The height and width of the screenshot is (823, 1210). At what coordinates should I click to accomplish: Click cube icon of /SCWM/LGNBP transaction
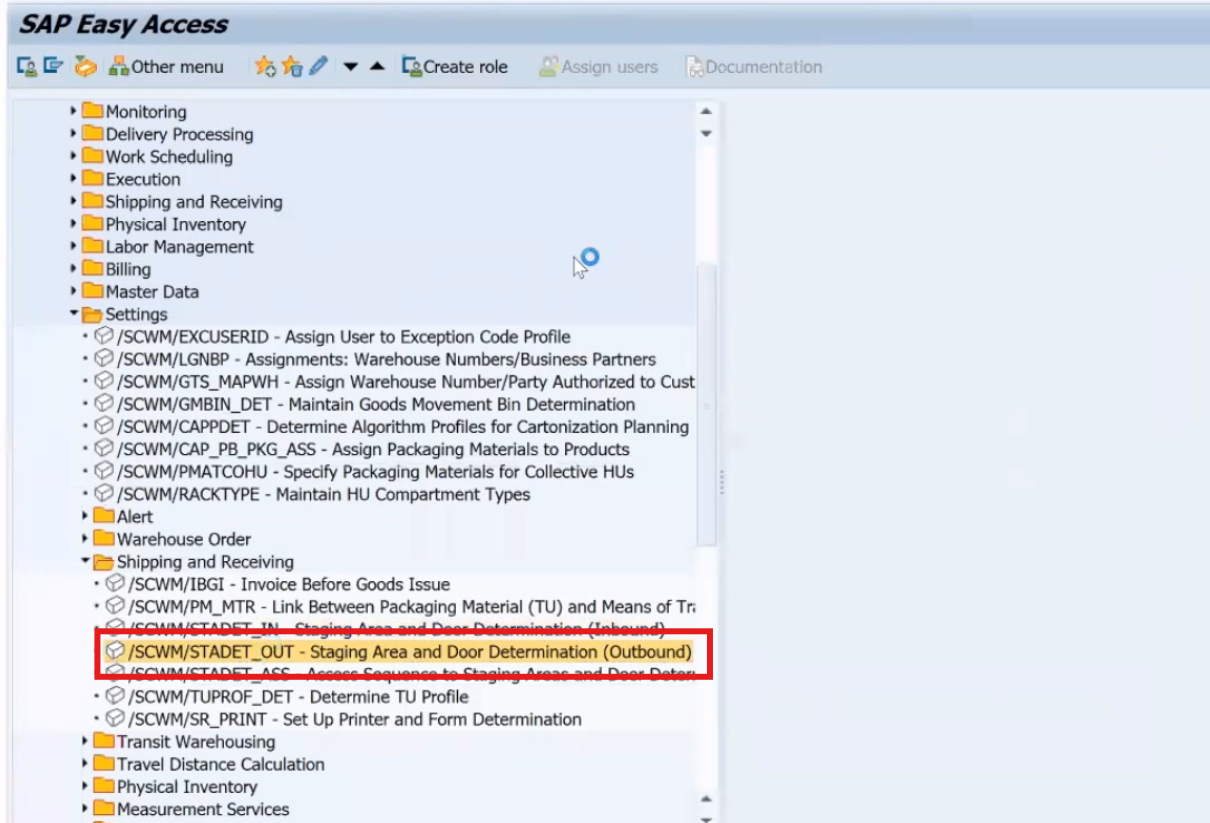click(103, 359)
